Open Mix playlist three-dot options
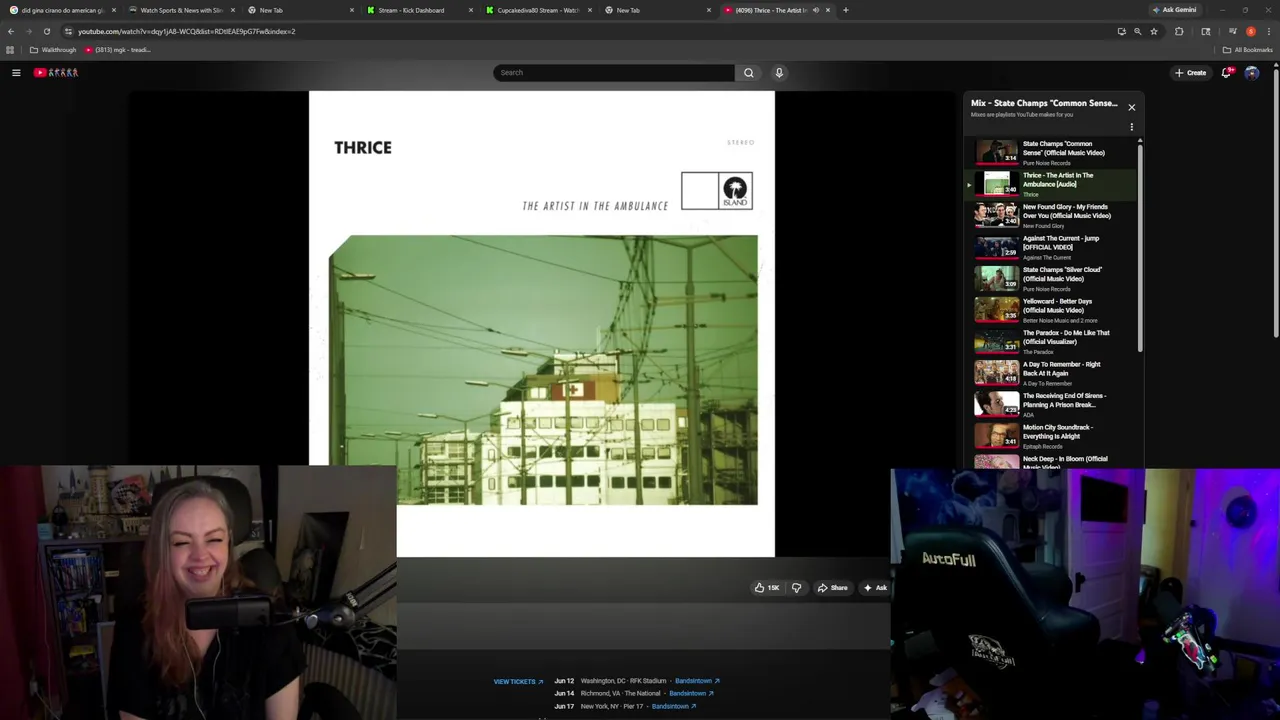Screen dimensions: 1280x720 pos(1132,127)
